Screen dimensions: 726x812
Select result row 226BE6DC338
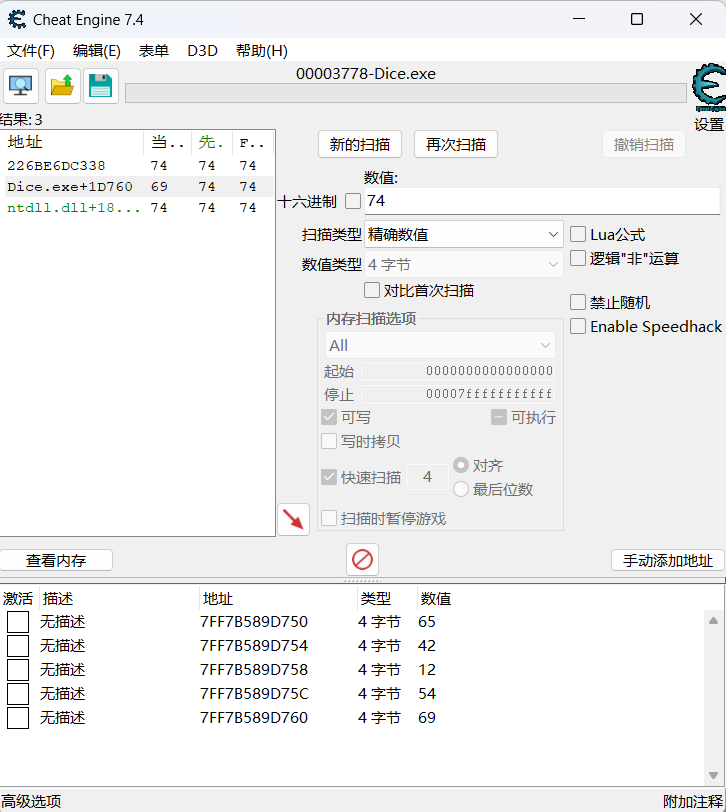(137, 166)
